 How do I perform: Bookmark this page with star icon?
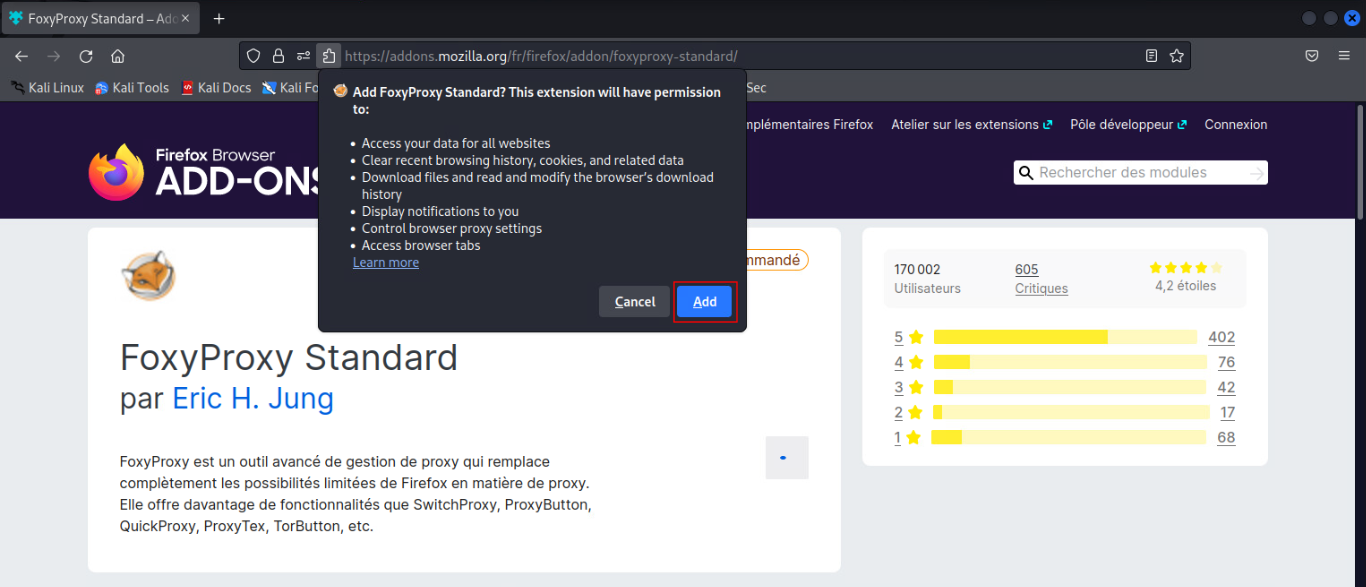1177,56
